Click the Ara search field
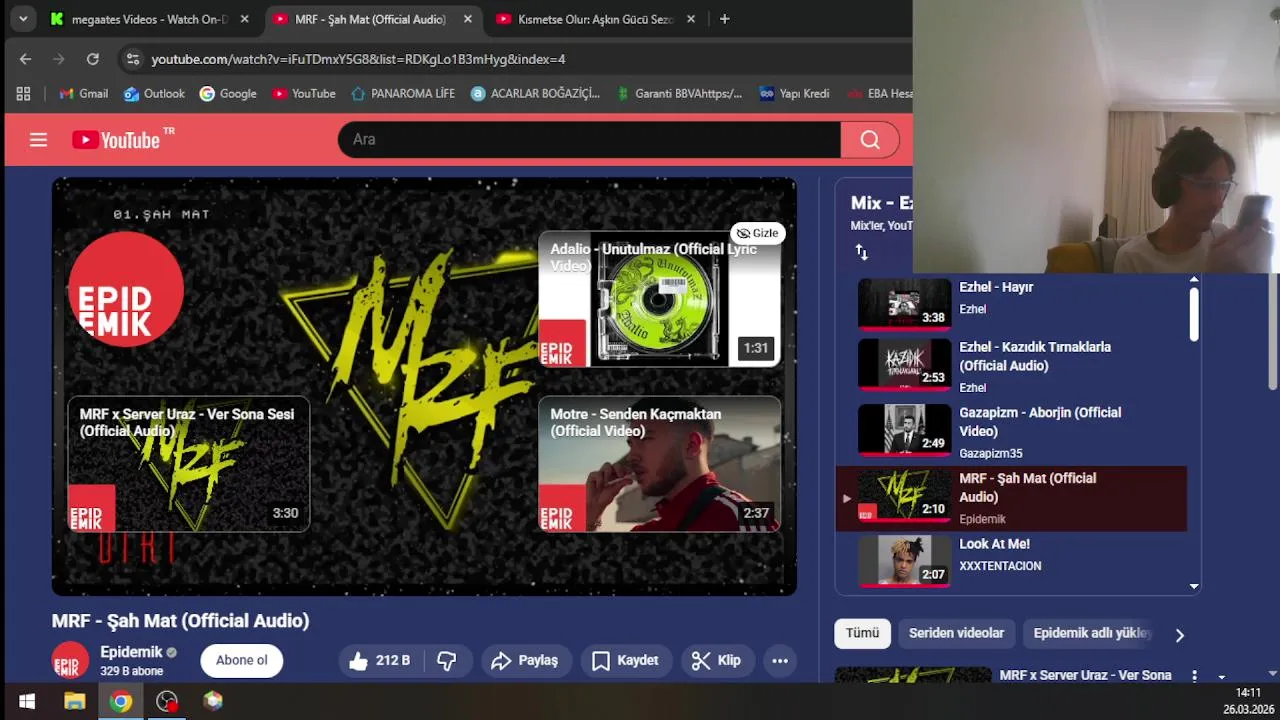 [589, 140]
